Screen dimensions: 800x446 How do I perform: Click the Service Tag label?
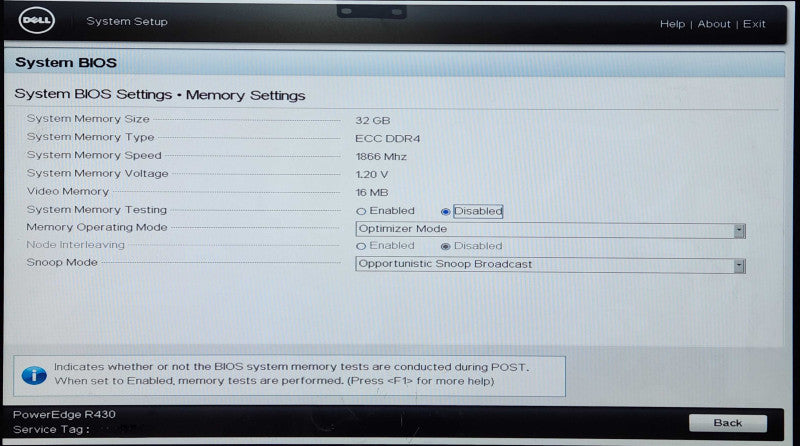(x=51, y=430)
